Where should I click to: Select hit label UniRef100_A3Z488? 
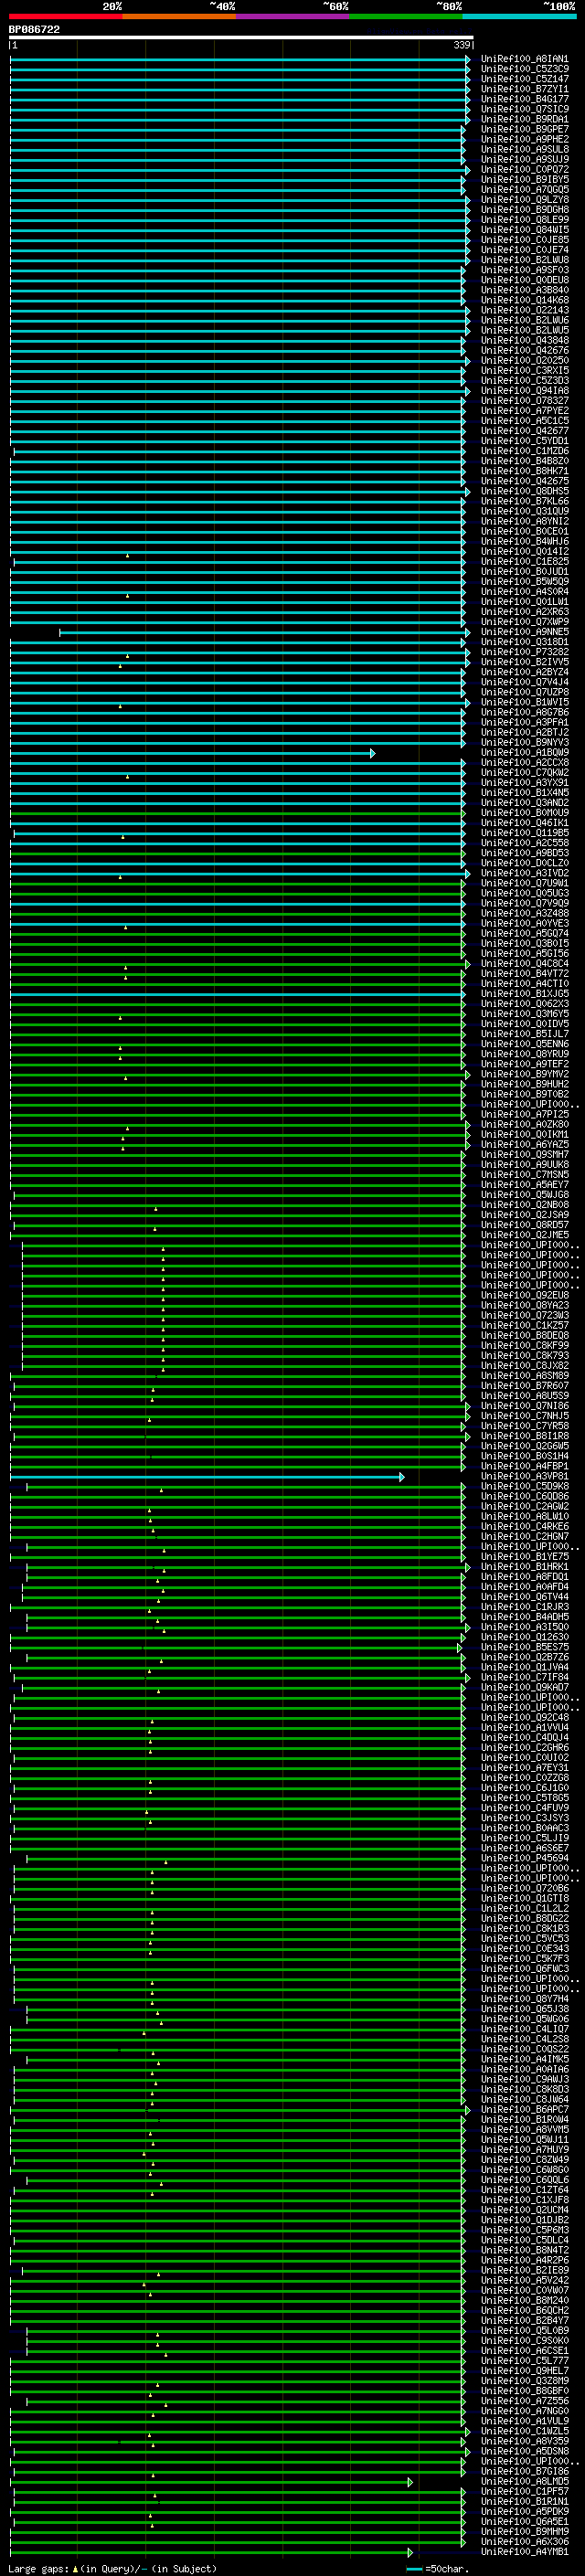(524, 913)
